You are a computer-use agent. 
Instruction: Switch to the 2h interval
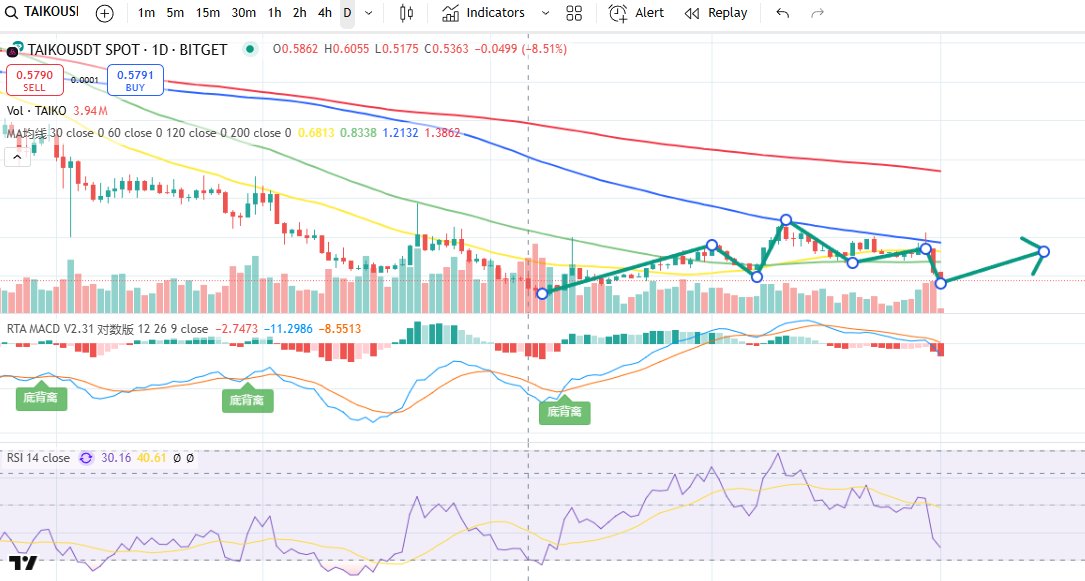[x=300, y=12]
